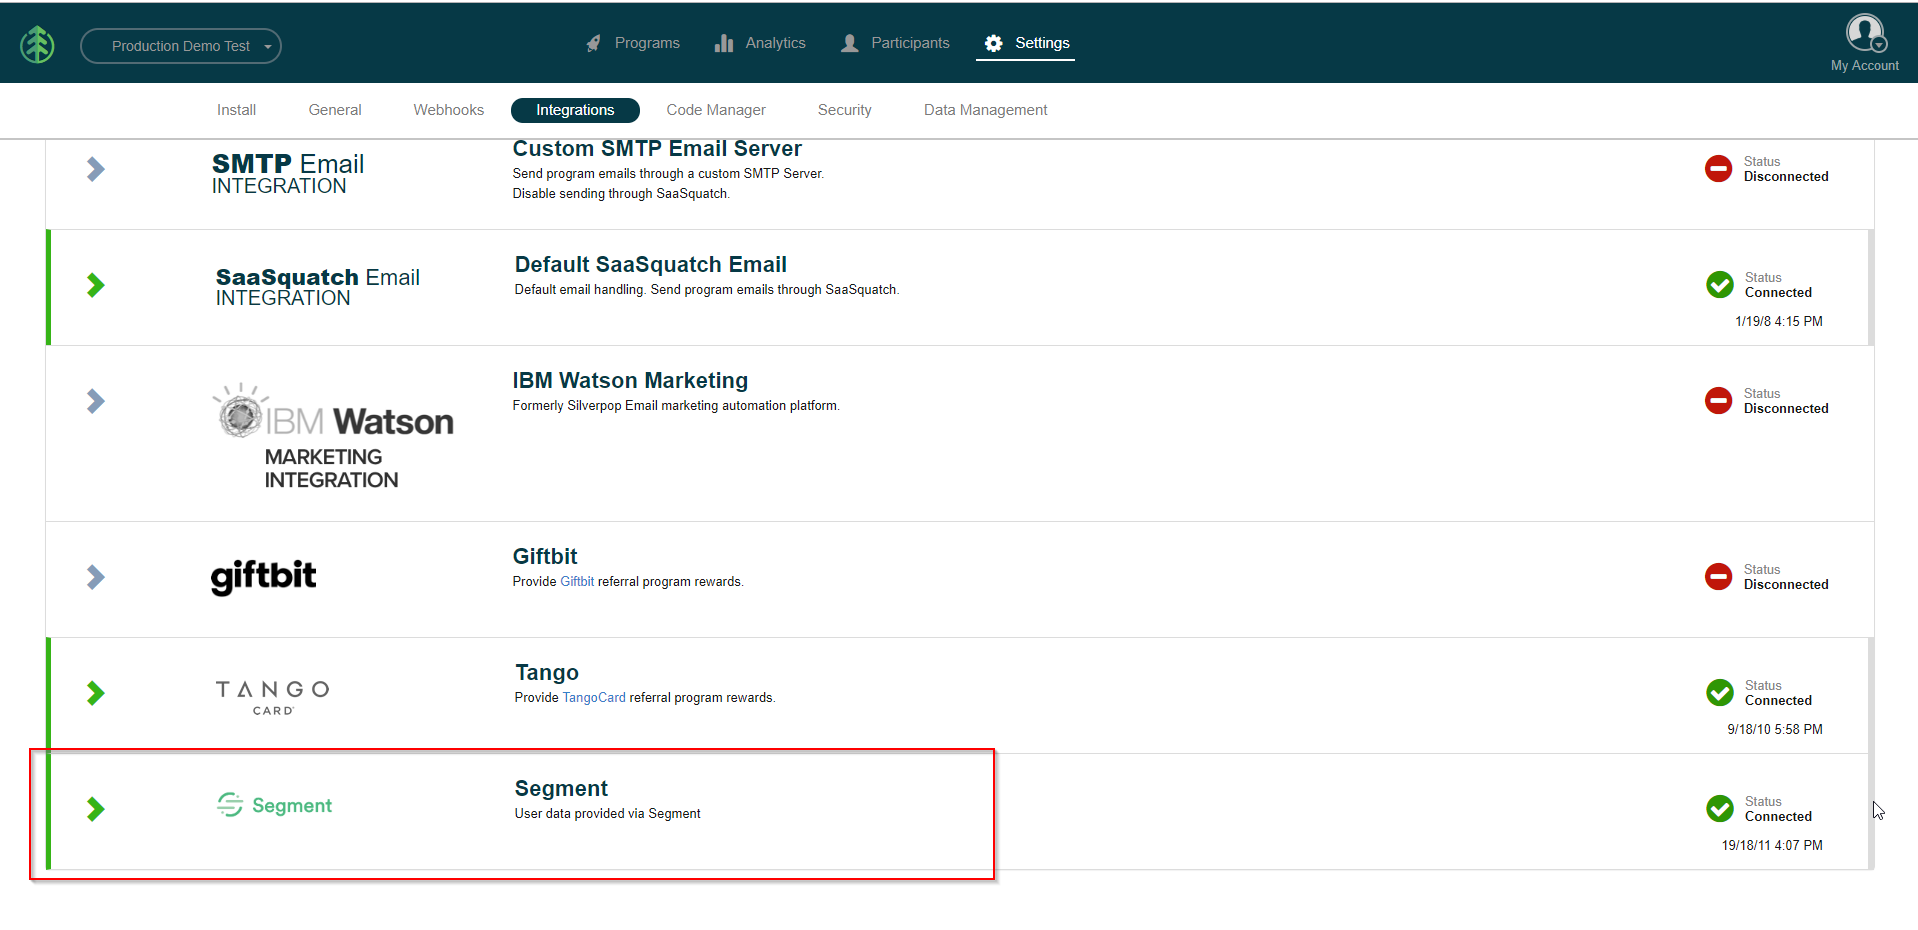Click the Custom SMTP Email Server heading
Viewport: 1918px width, 930px height.
tap(657, 149)
